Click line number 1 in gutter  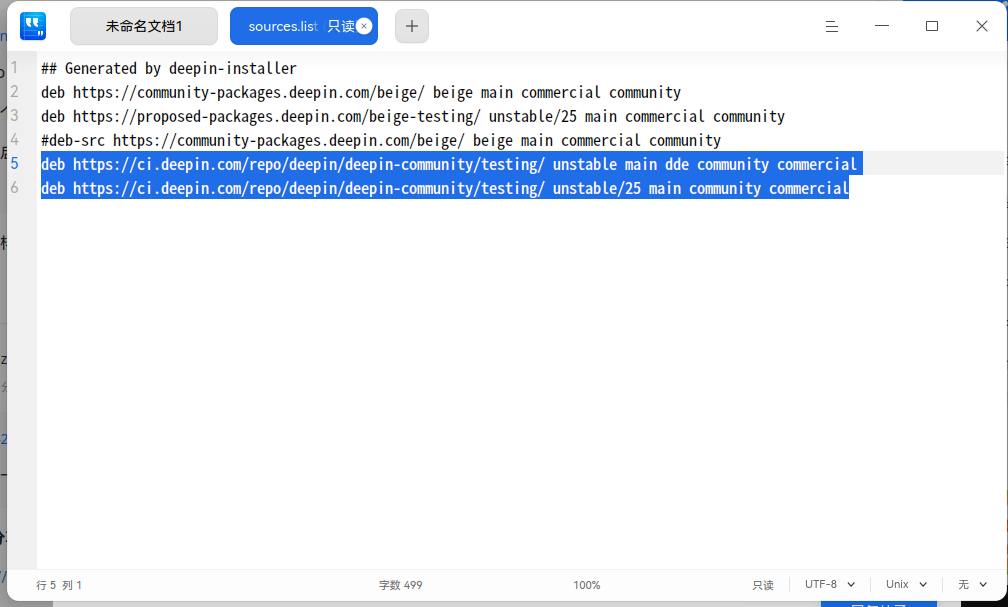coord(14,68)
